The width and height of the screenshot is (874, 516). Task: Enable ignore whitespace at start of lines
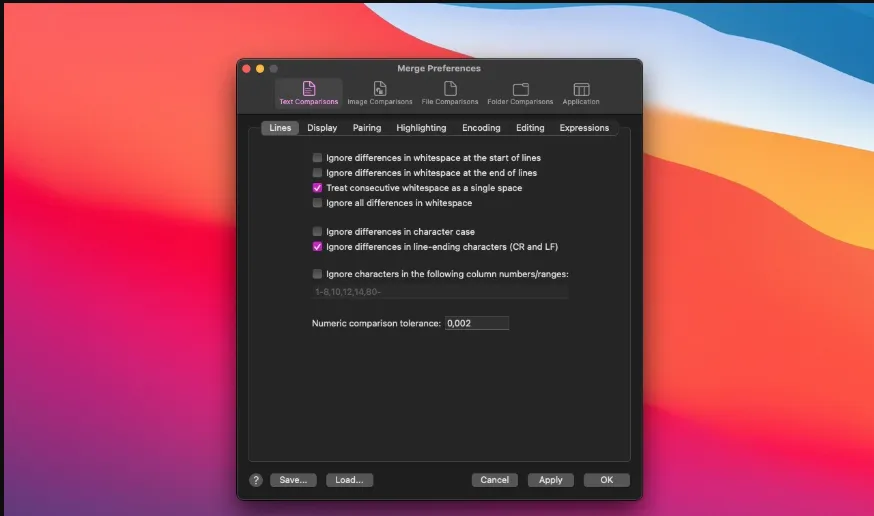(317, 158)
